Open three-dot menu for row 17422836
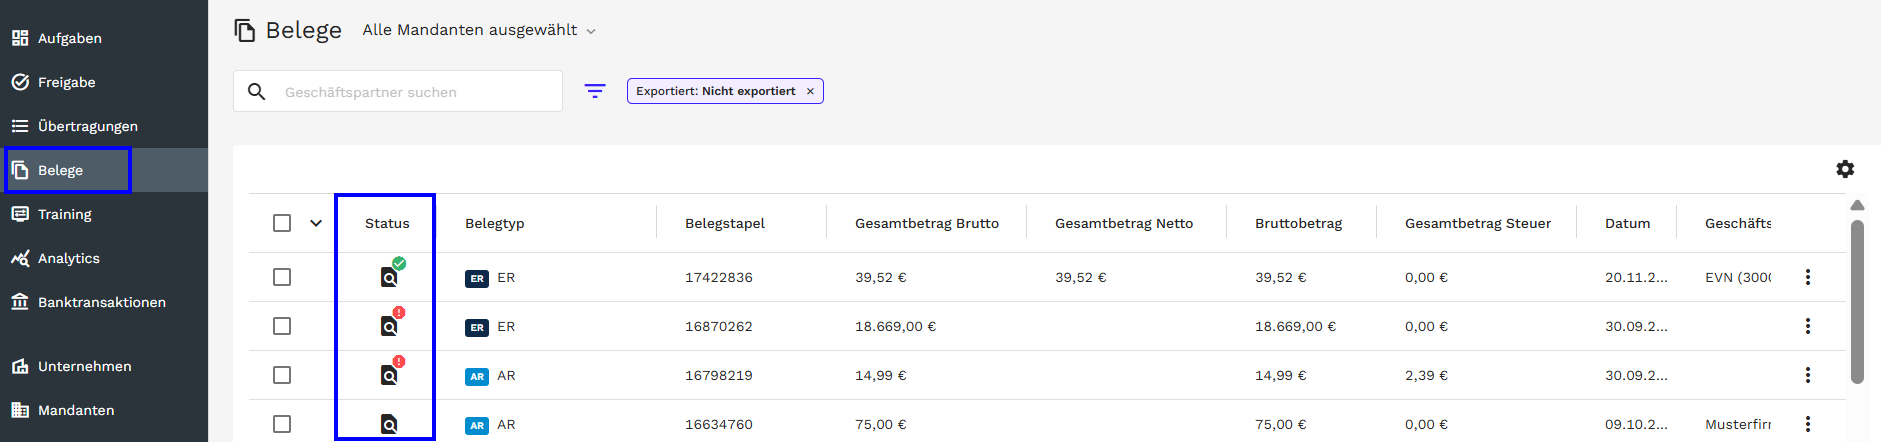1881x442 pixels. (1807, 277)
